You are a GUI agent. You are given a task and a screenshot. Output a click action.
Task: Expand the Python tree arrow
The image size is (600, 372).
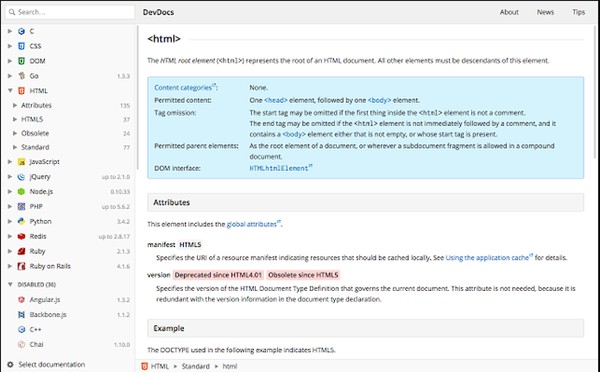pyautogui.click(x=10, y=222)
